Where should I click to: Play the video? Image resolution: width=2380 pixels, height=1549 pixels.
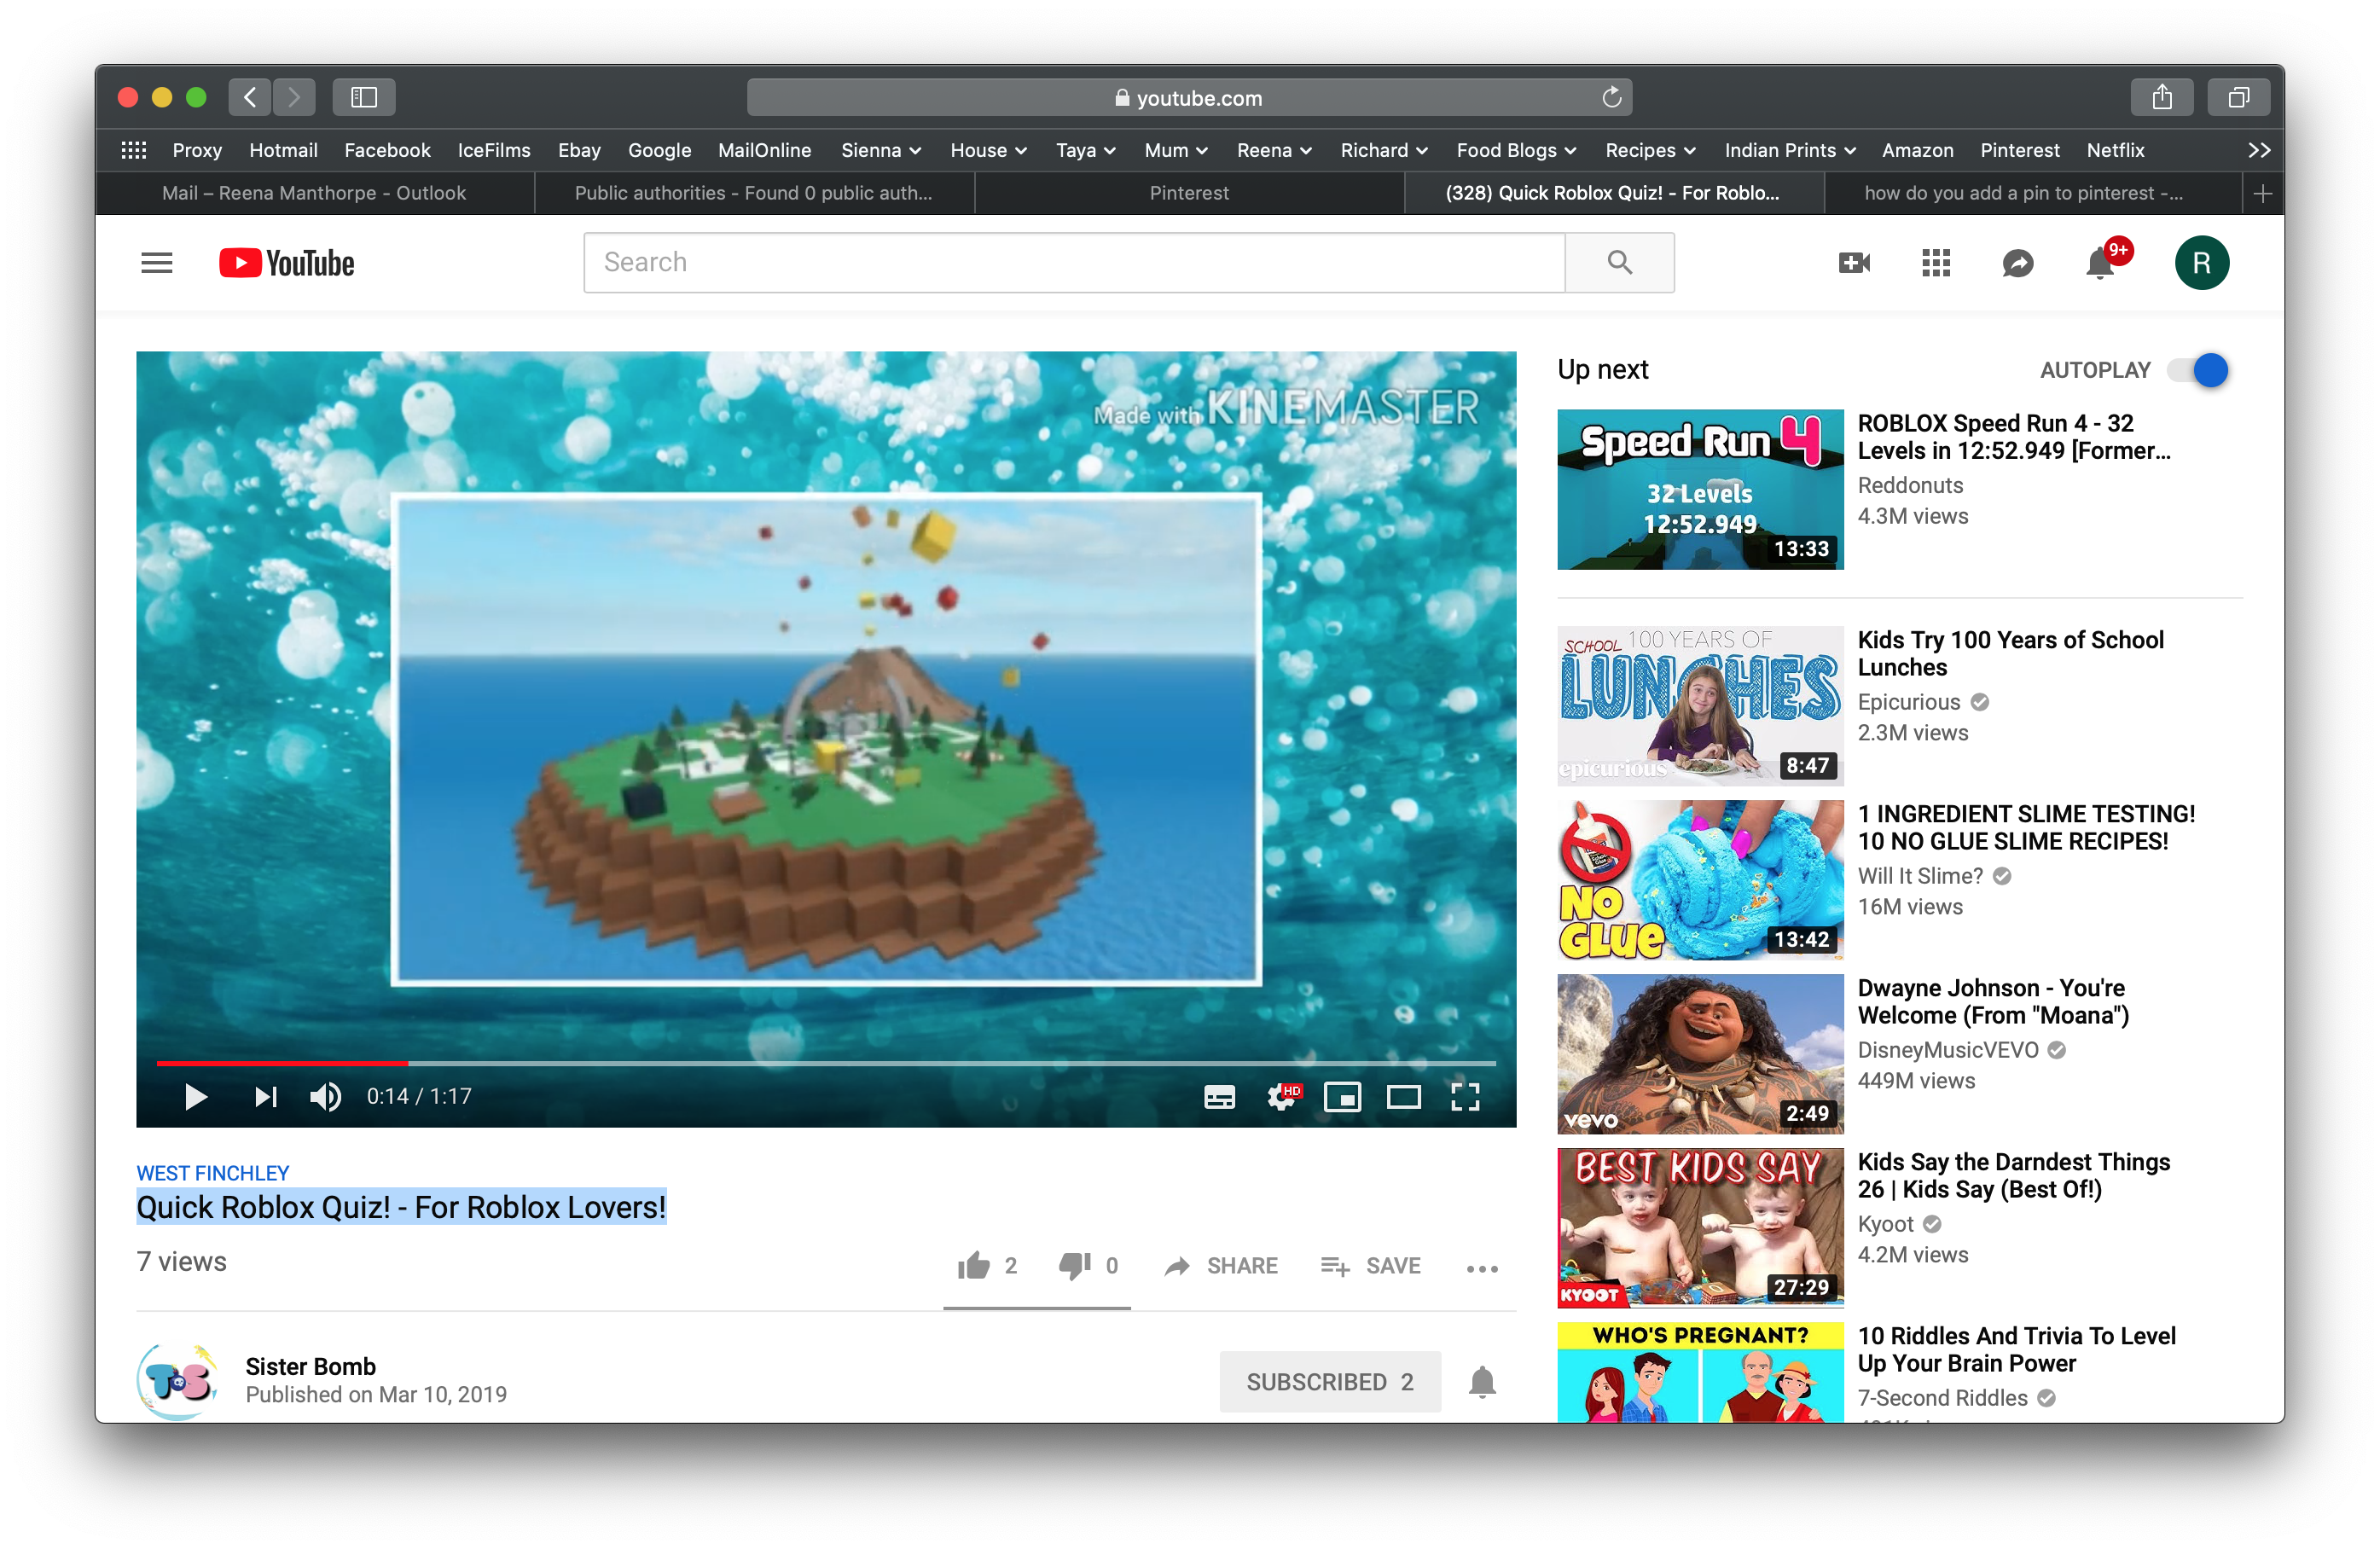click(x=195, y=1097)
